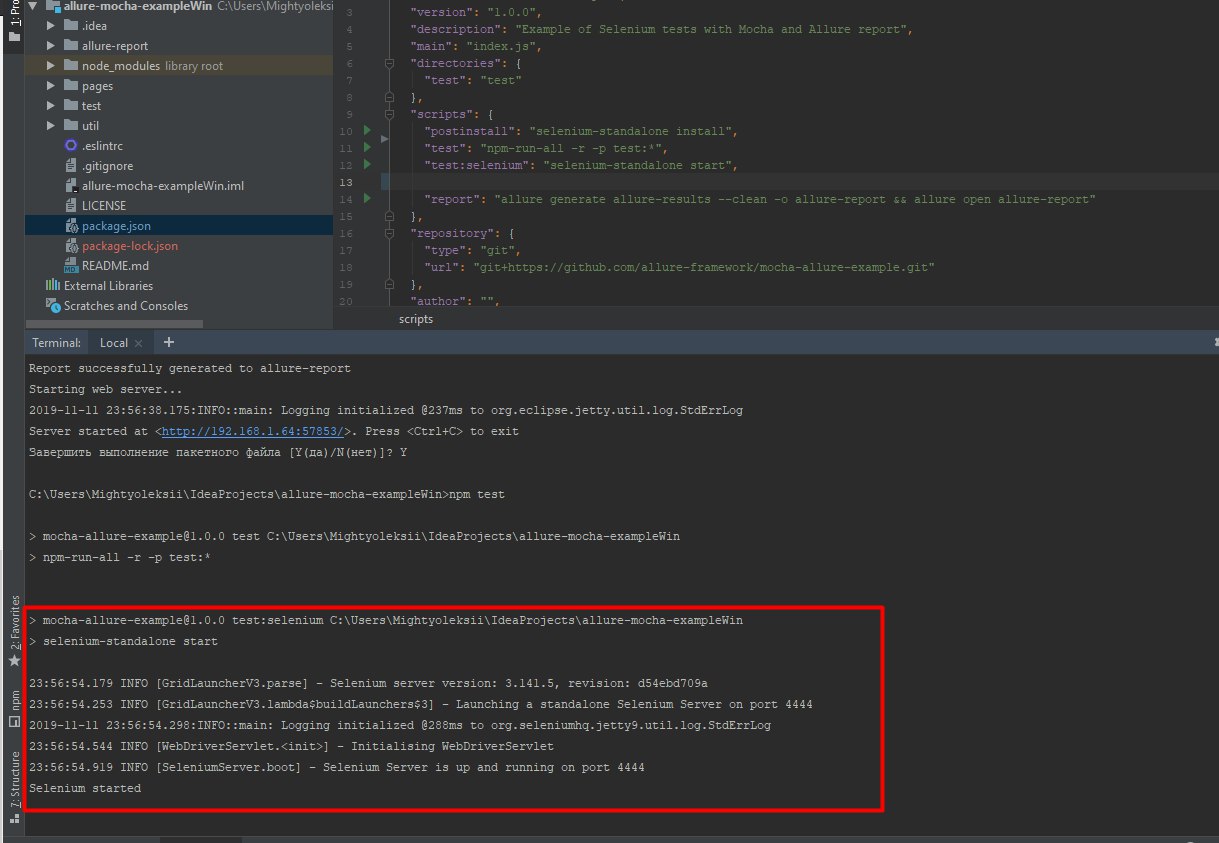The image size is (1219, 843).
Task: Fold the "scripts" block in editor
Action: pyautogui.click(x=389, y=114)
